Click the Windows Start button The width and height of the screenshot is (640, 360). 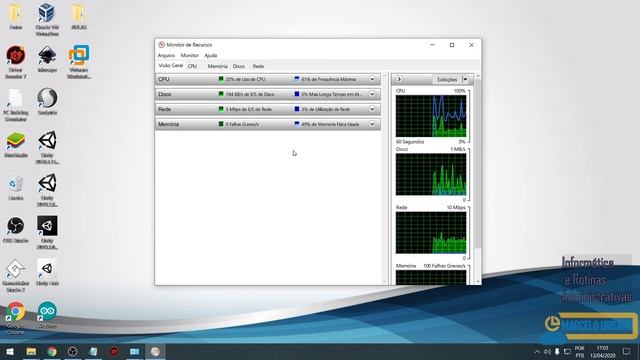10,351
